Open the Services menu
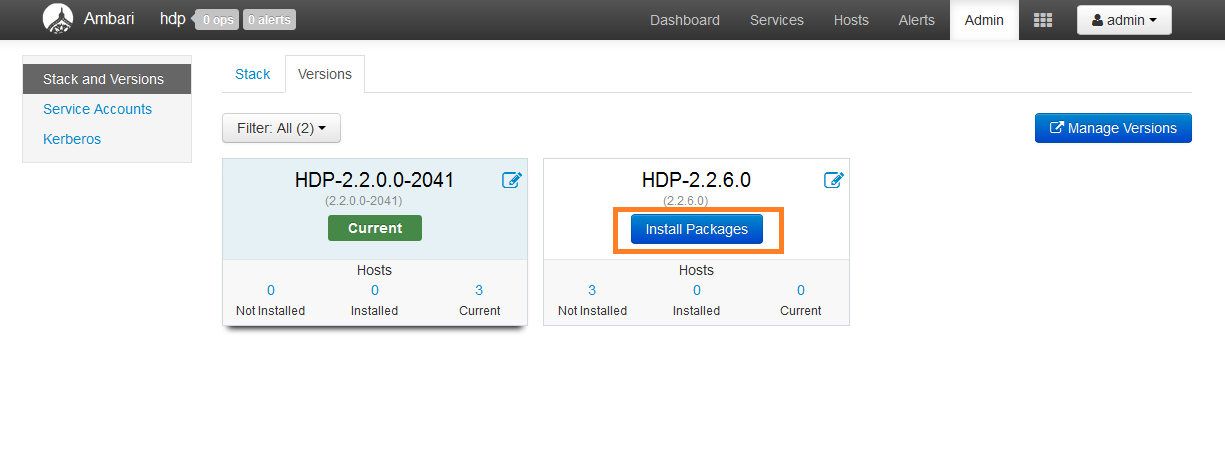Image resolution: width=1225 pixels, height=467 pixels. [x=777, y=20]
